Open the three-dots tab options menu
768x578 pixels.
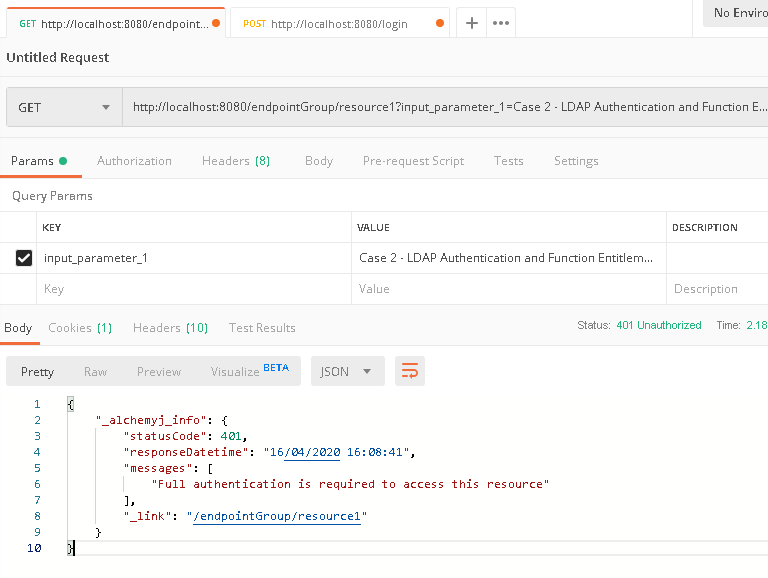click(501, 23)
